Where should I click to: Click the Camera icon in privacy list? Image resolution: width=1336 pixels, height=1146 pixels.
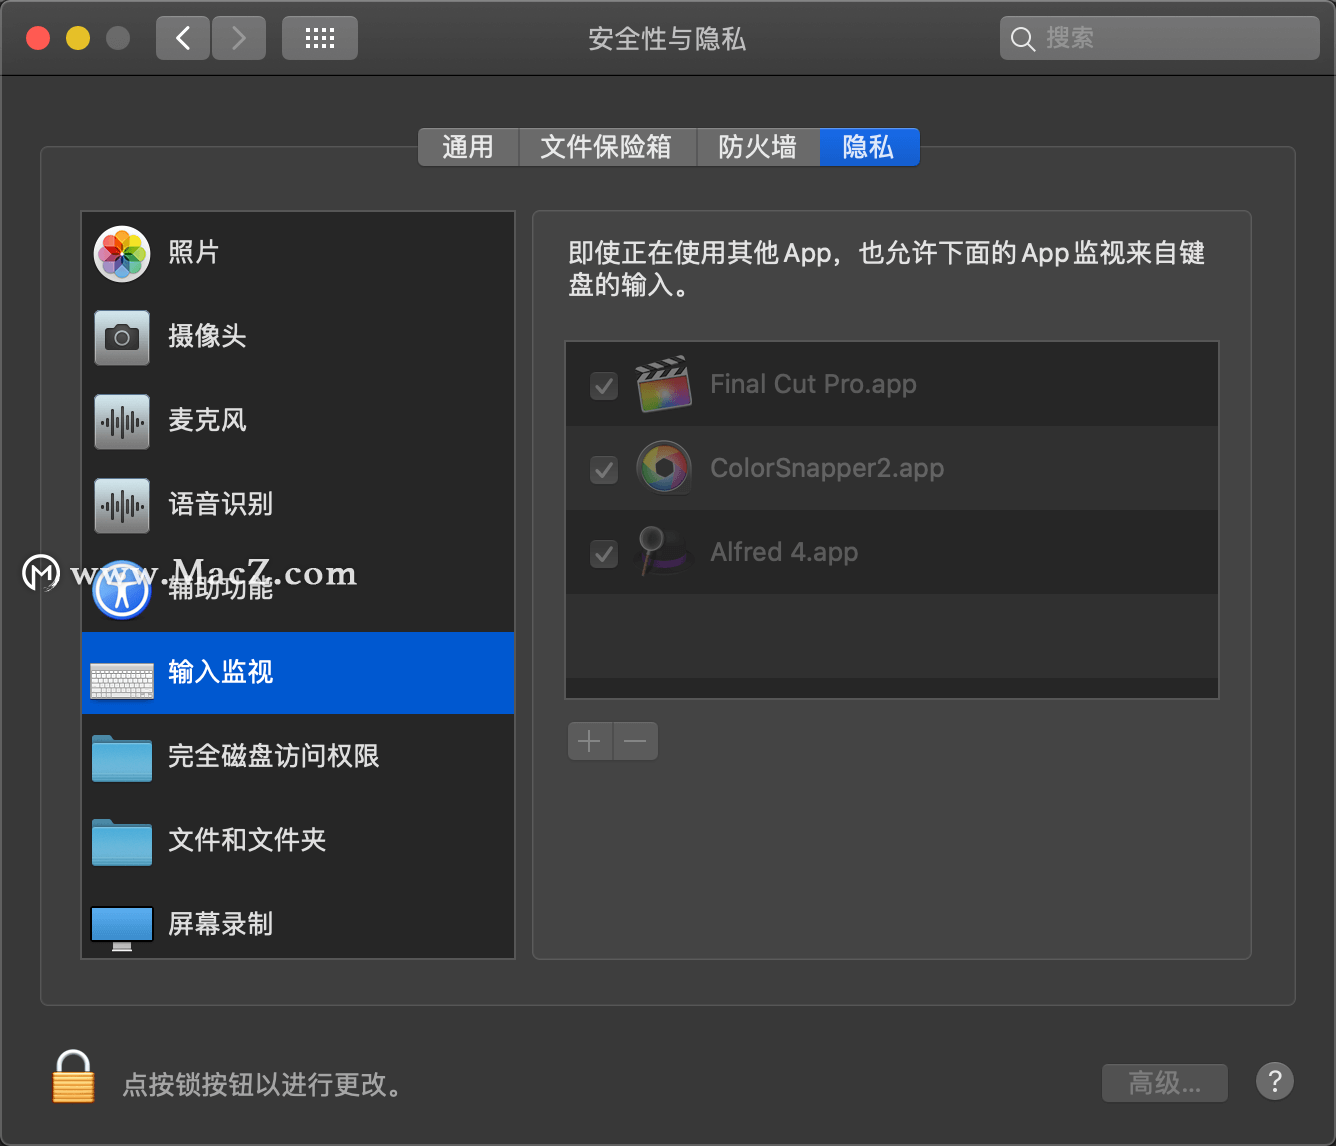click(x=122, y=337)
